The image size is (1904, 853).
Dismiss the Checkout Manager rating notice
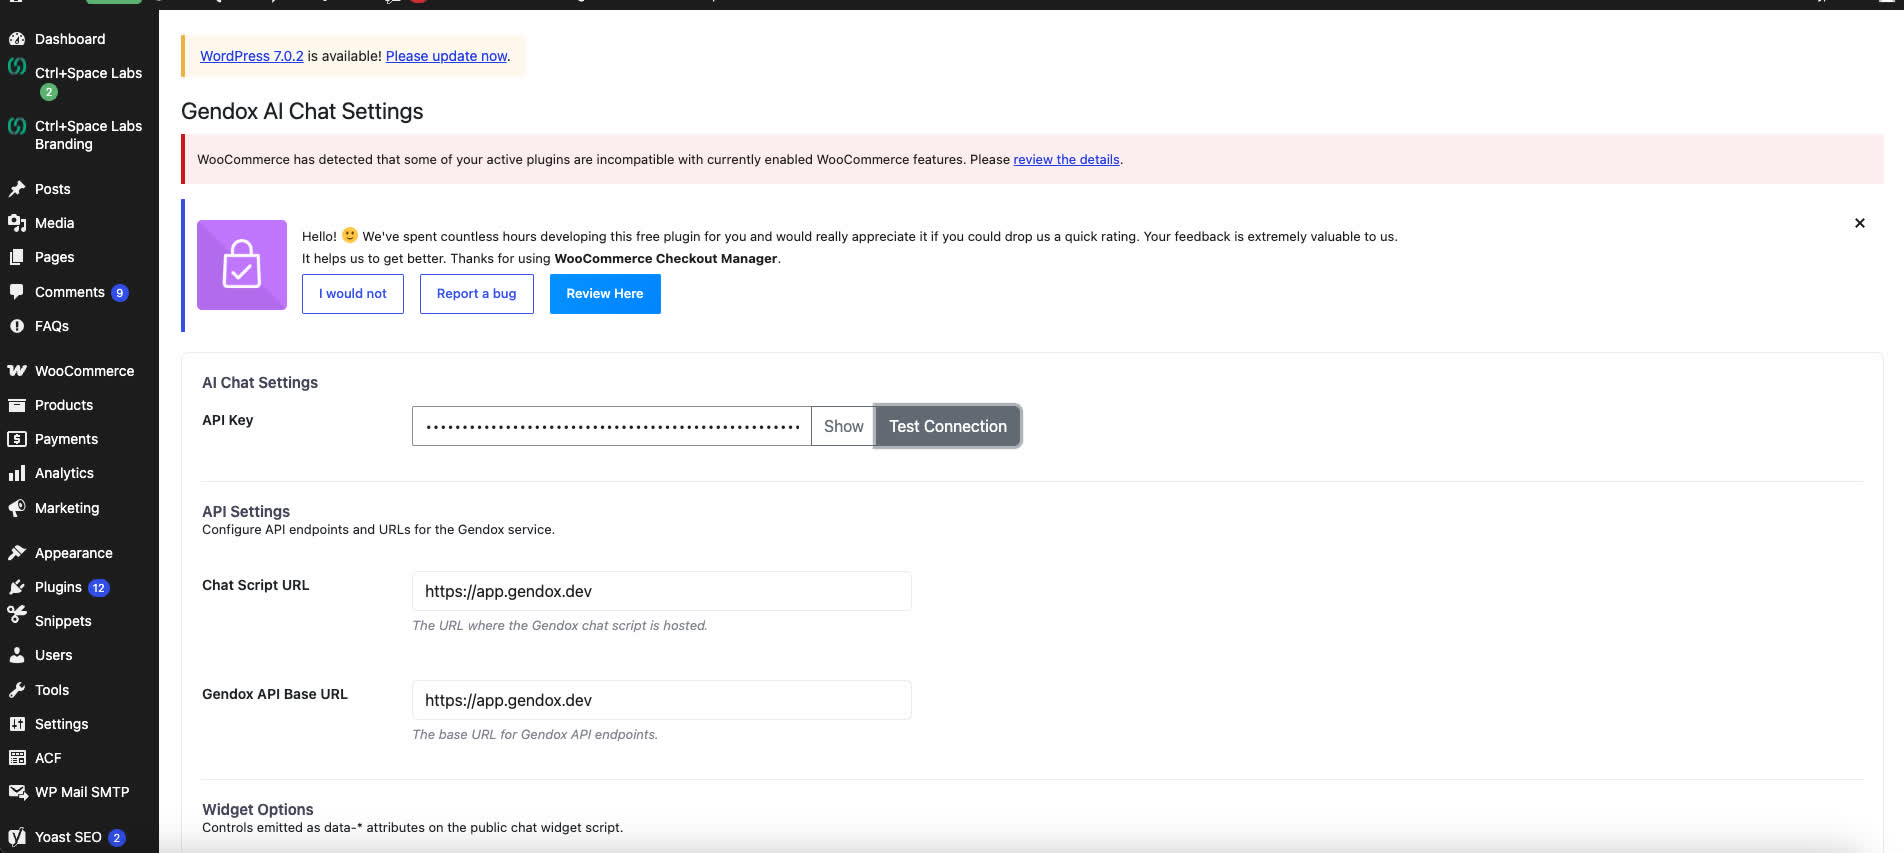(x=1860, y=223)
